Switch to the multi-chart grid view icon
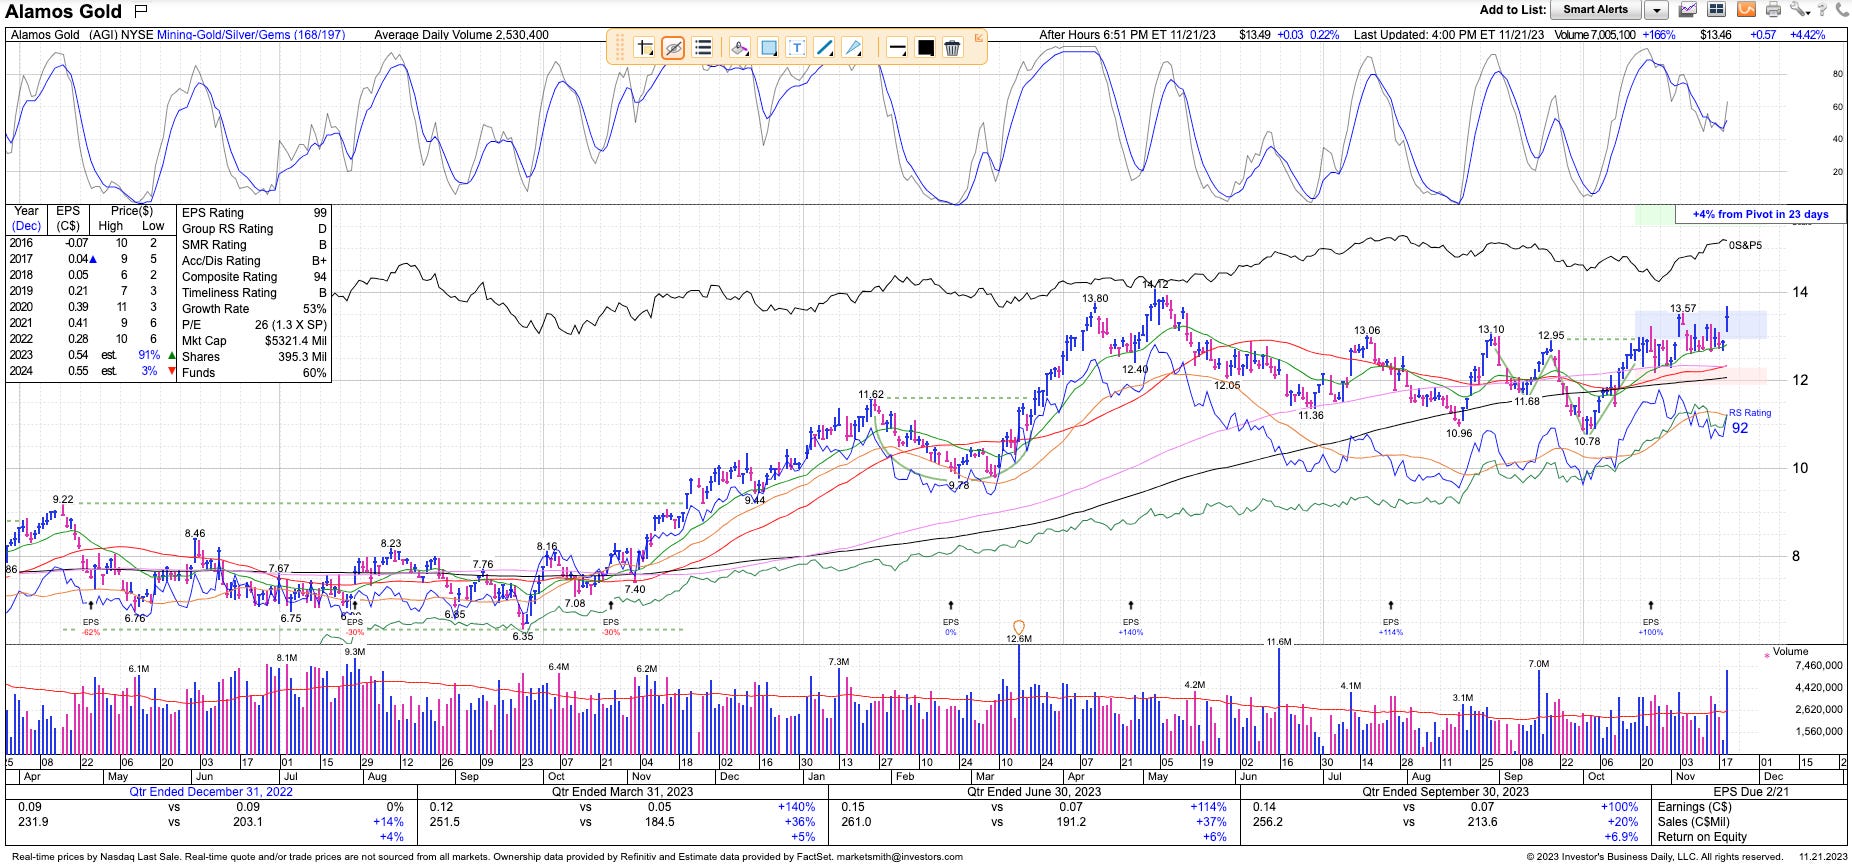This screenshot has height=868, width=1852. 1716,10
